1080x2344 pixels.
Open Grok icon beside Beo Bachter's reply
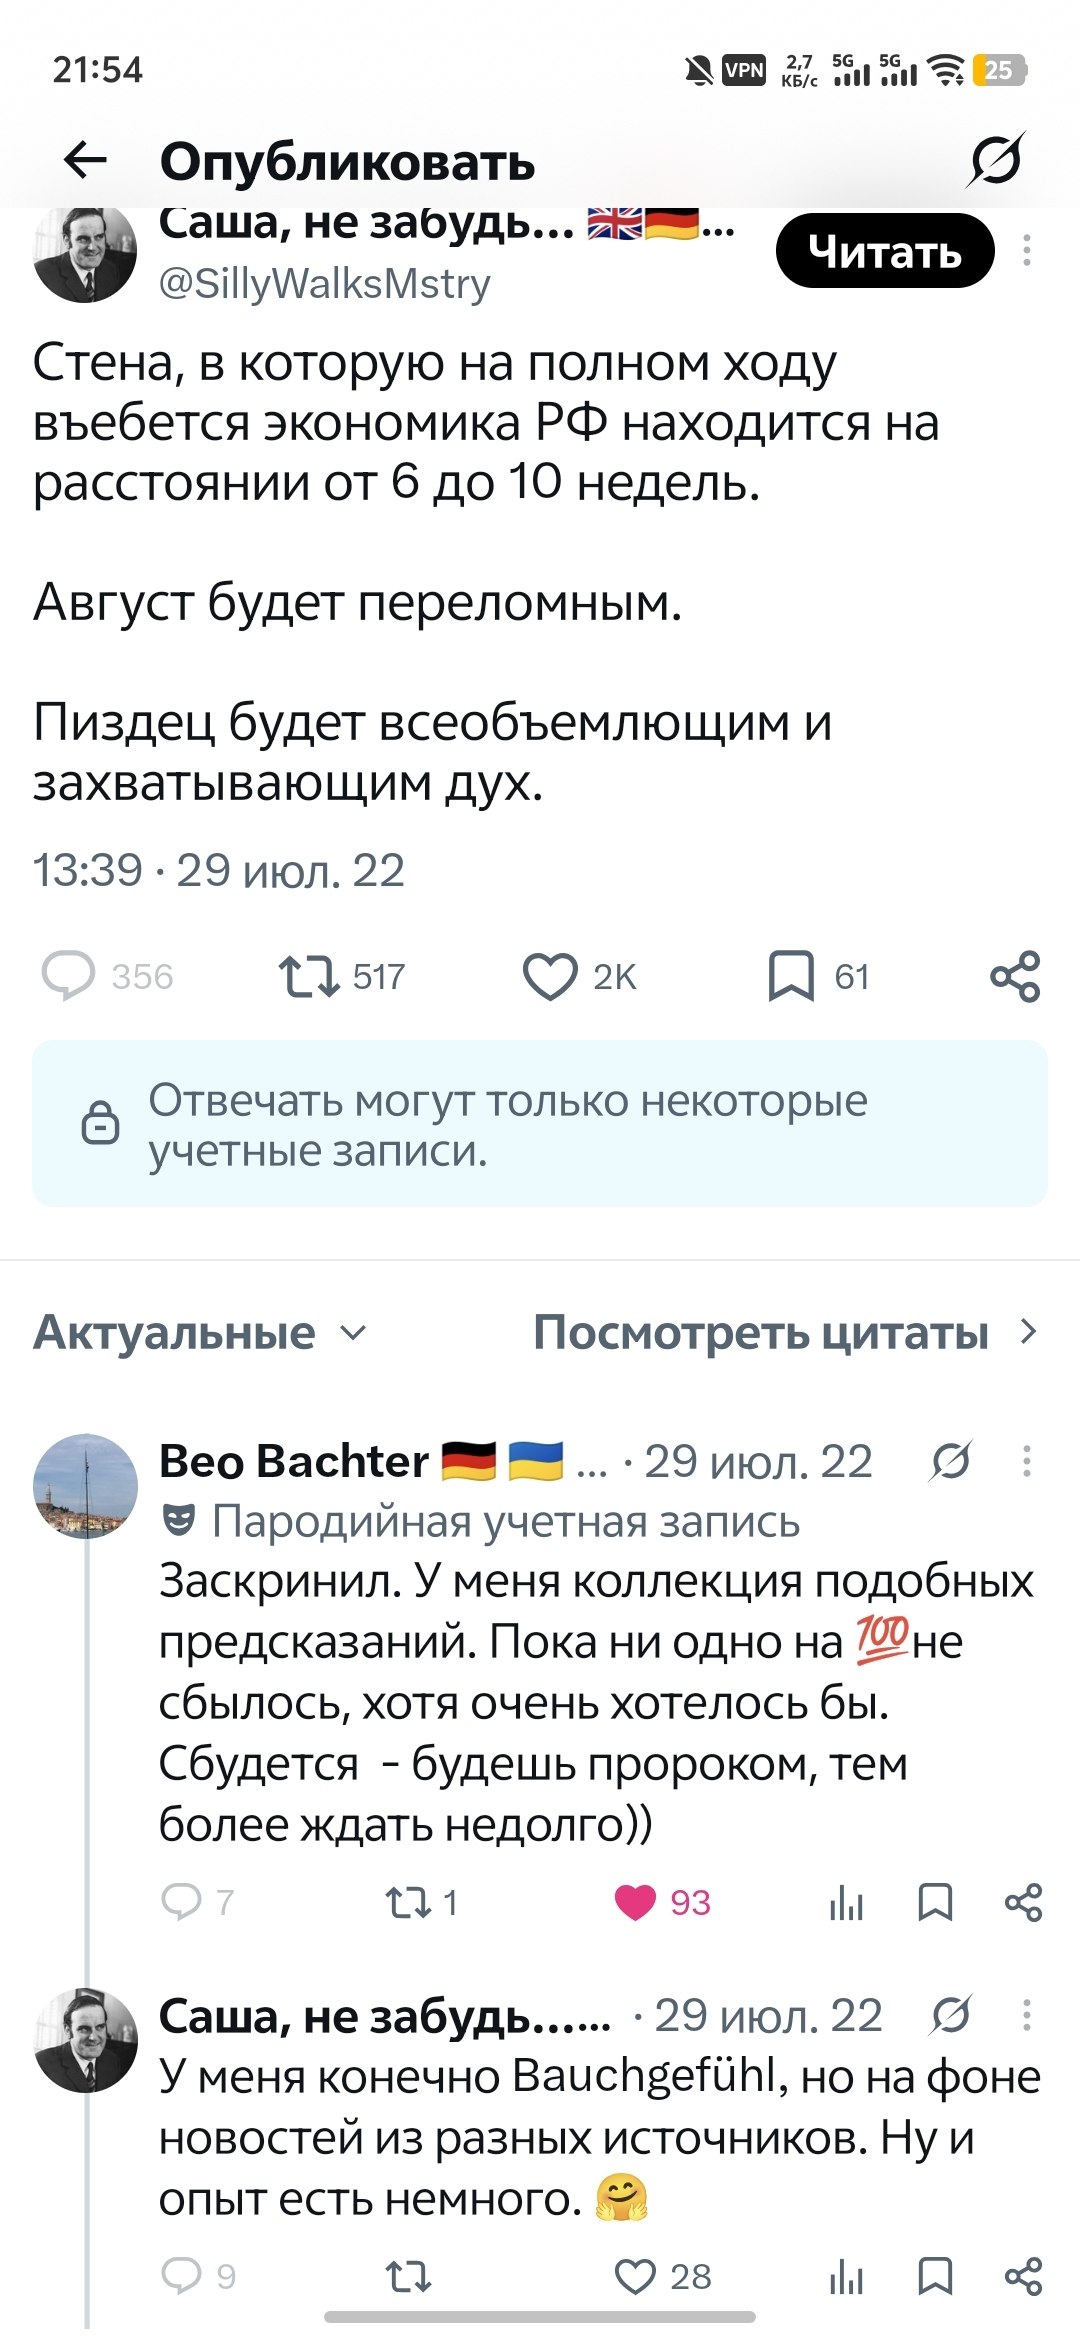coord(951,1462)
